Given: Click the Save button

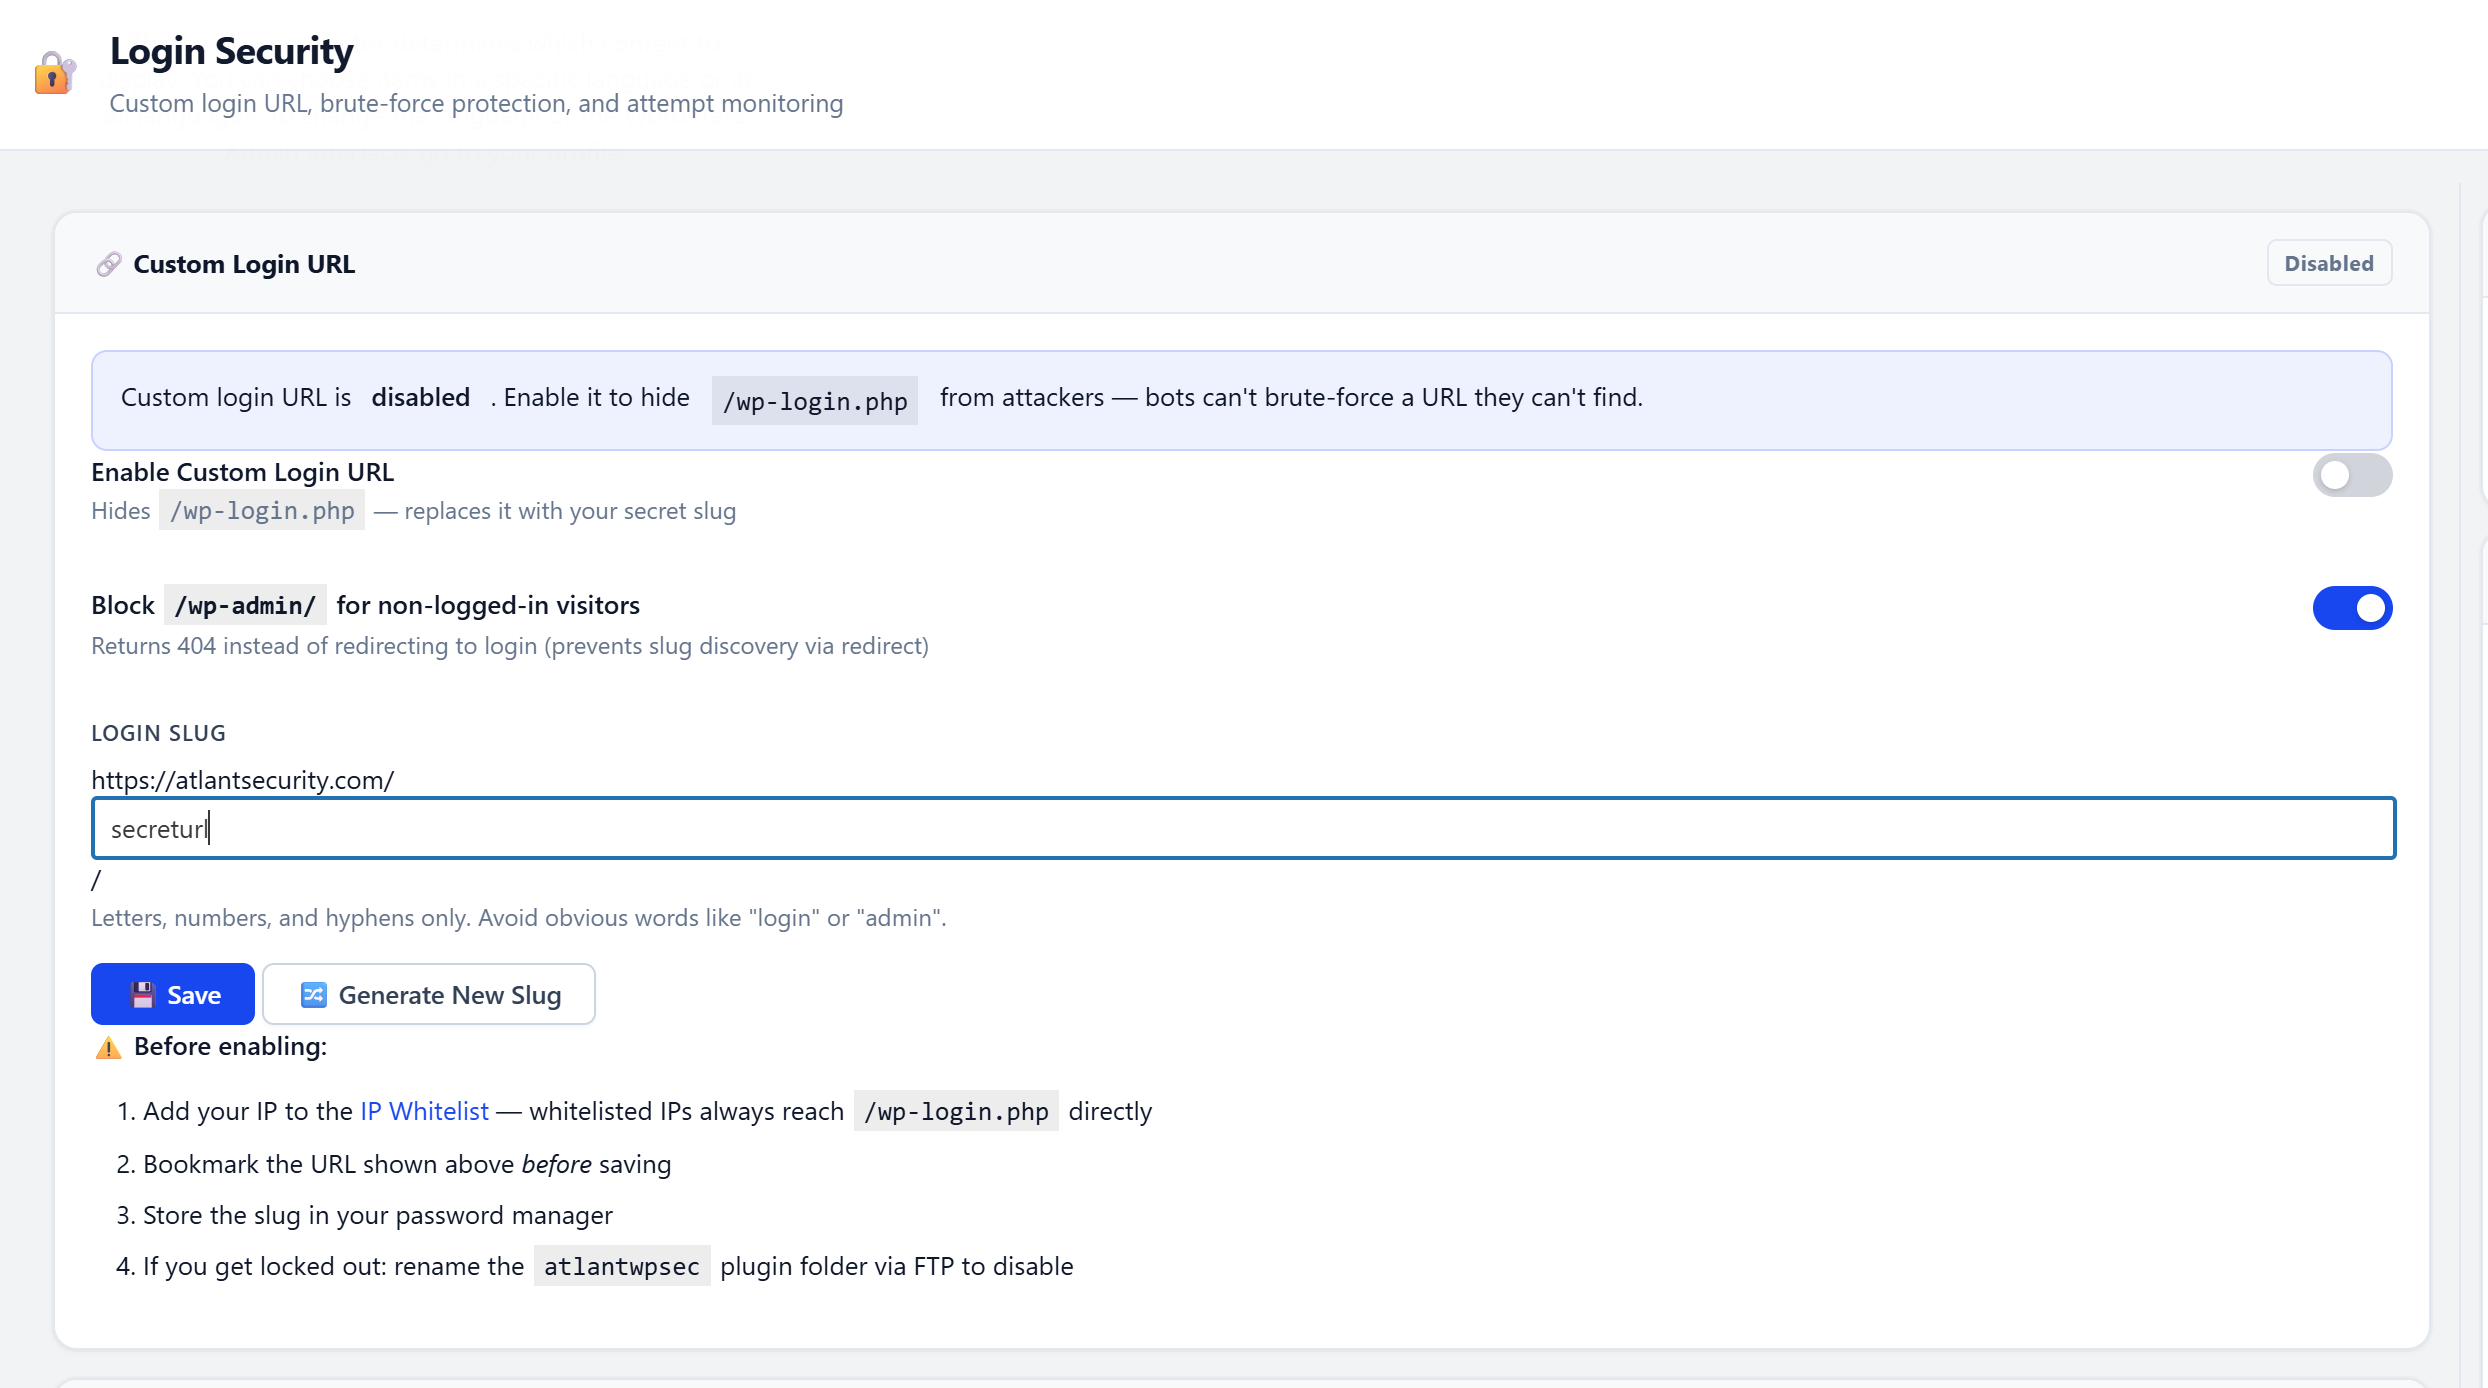Looking at the screenshot, I should pyautogui.click(x=172, y=994).
